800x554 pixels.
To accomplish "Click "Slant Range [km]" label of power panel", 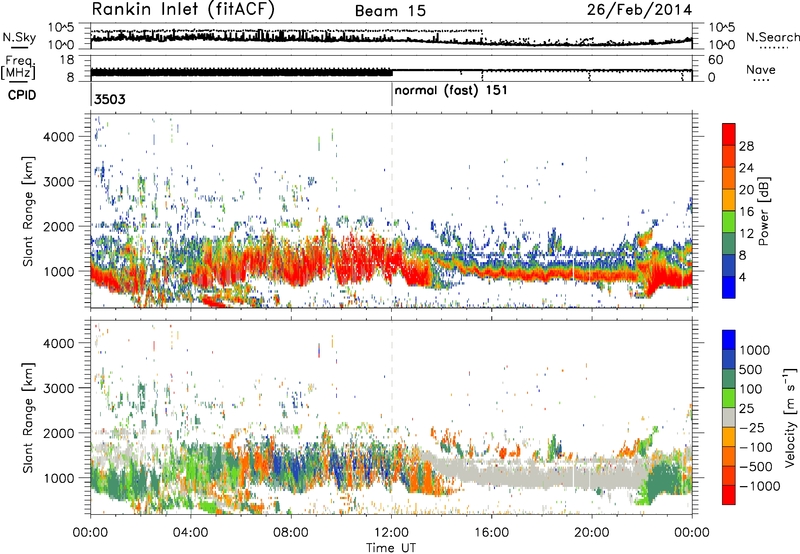I will click(x=29, y=211).
